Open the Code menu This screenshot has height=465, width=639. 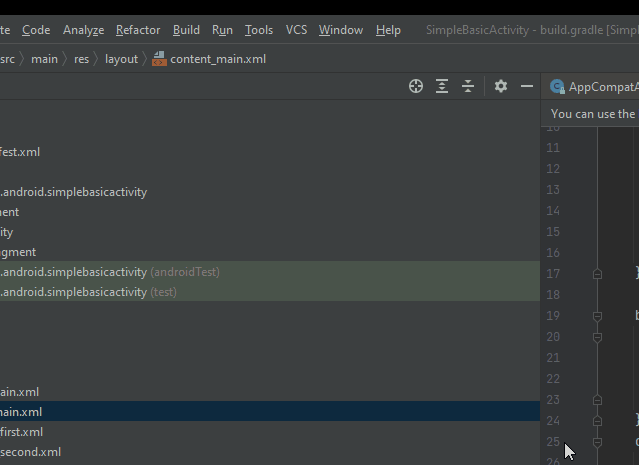[x=36, y=30]
